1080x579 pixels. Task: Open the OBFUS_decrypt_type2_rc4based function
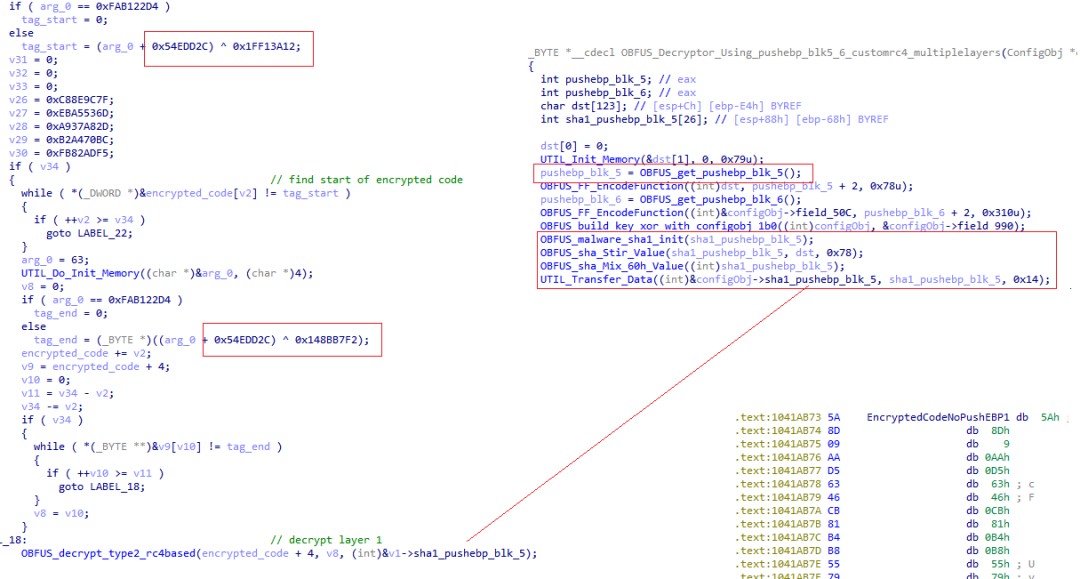click(109, 553)
